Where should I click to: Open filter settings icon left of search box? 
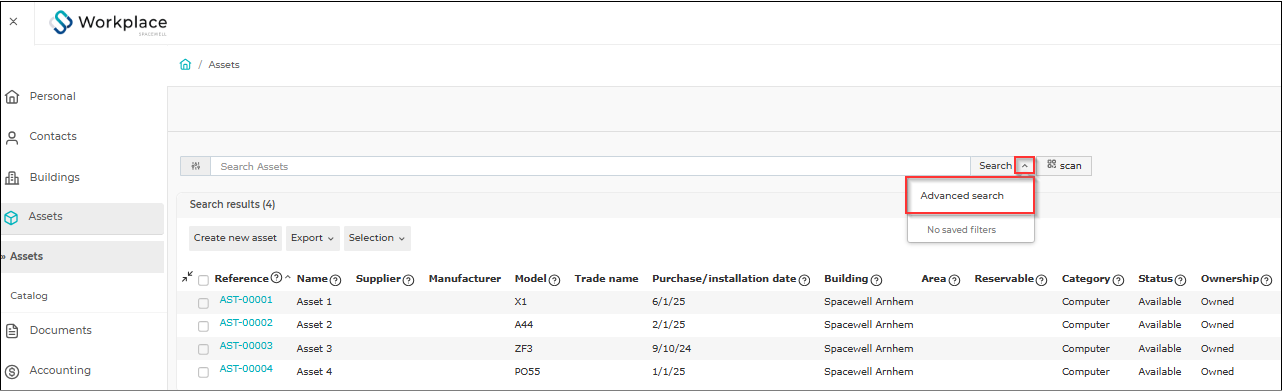pyautogui.click(x=195, y=166)
